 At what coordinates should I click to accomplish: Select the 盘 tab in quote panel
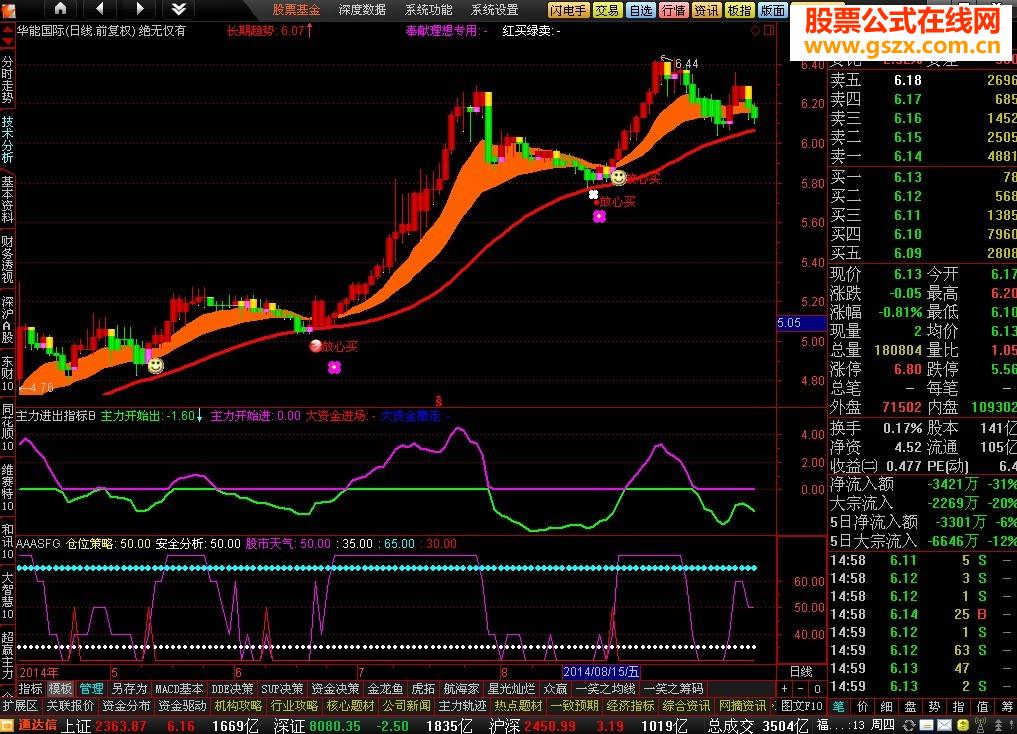click(911, 706)
